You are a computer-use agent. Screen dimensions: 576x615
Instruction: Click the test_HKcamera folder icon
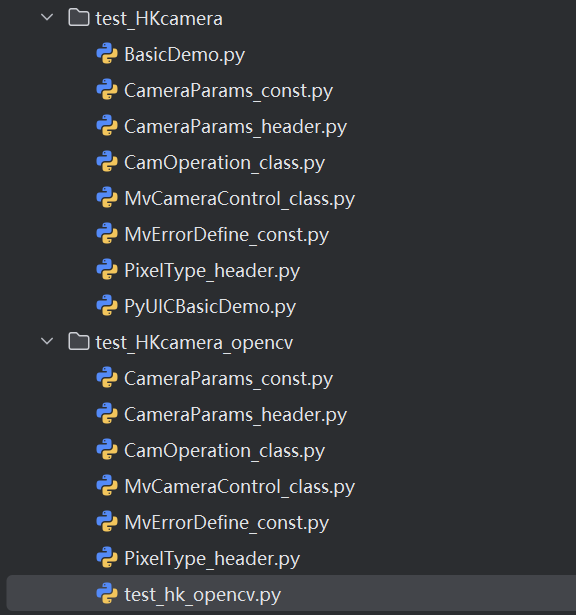point(79,18)
